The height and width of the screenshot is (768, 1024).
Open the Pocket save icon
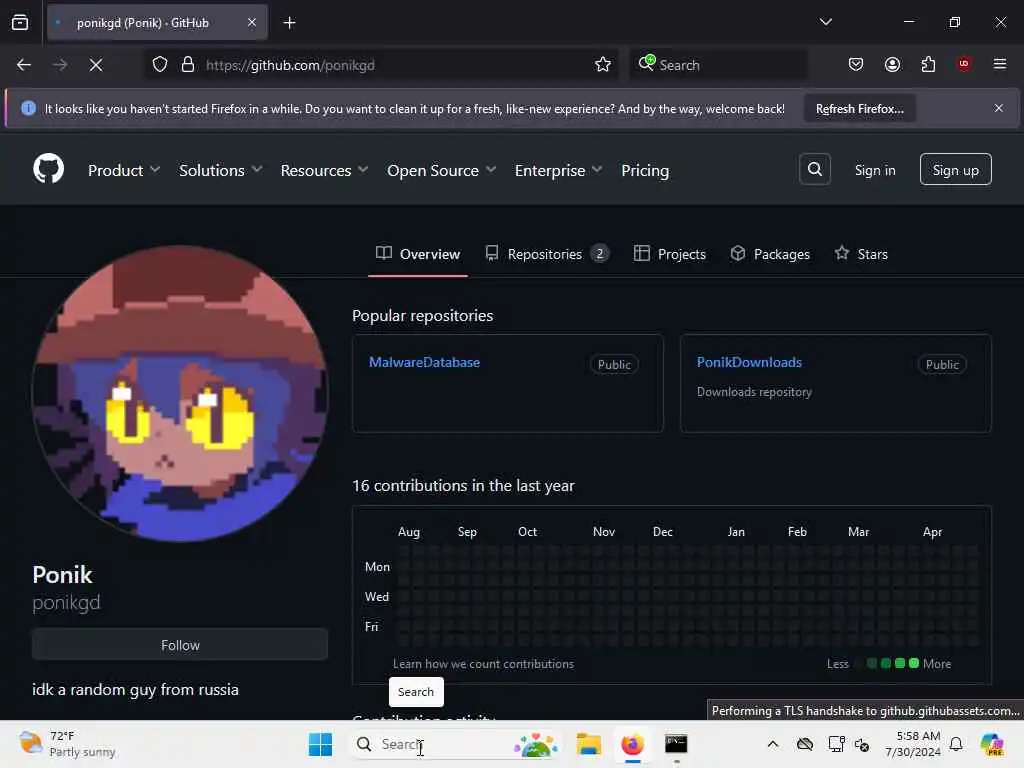(x=856, y=65)
